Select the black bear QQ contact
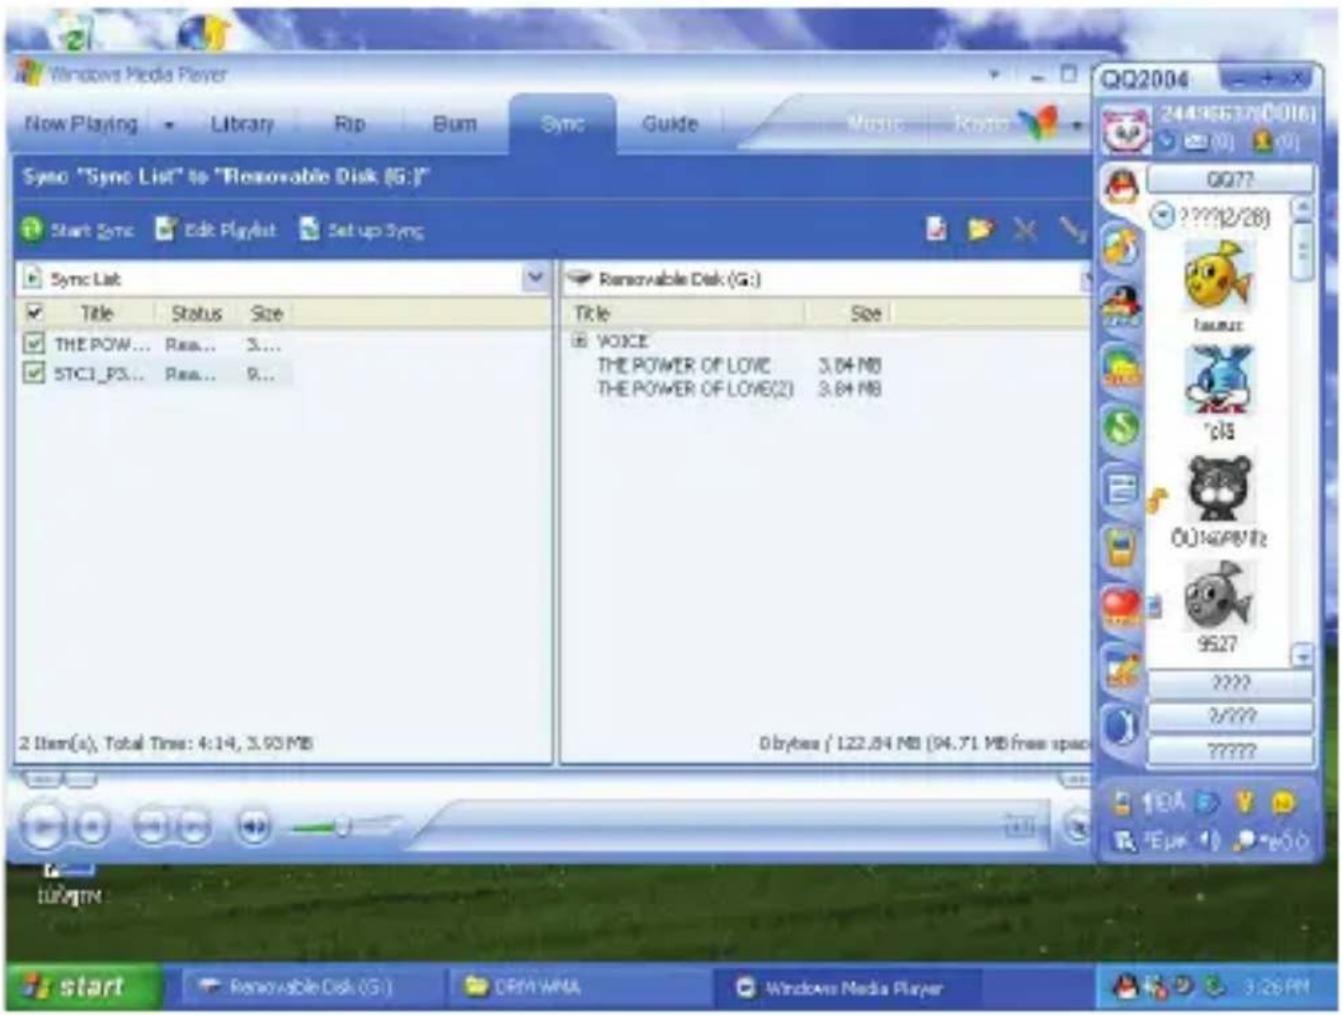The width and height of the screenshot is (1342, 1015). pos(1219,489)
